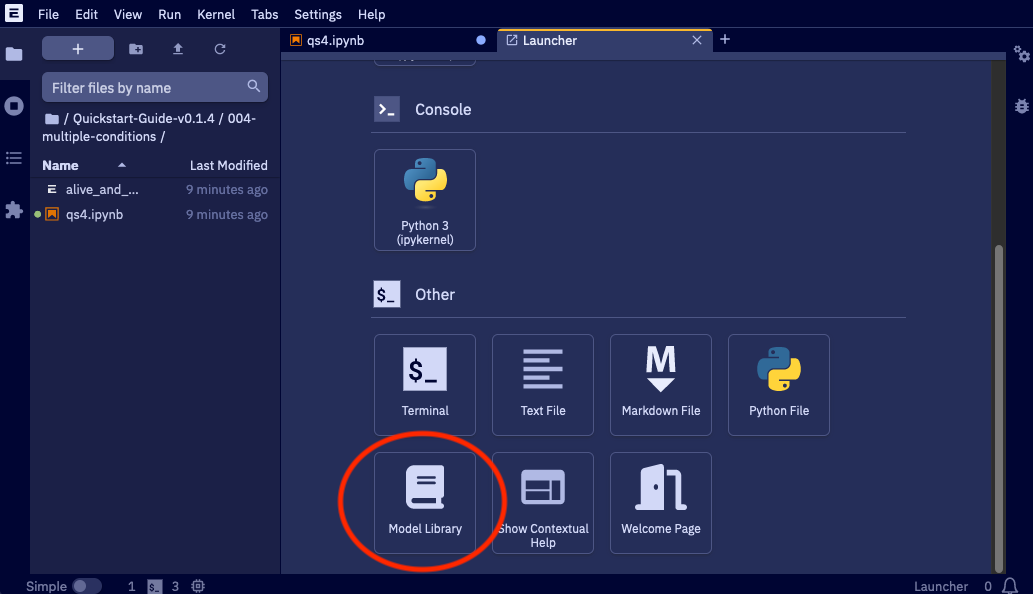This screenshot has height=594, width=1033.
Task: Click the search magnifier in file filter
Action: (x=254, y=86)
